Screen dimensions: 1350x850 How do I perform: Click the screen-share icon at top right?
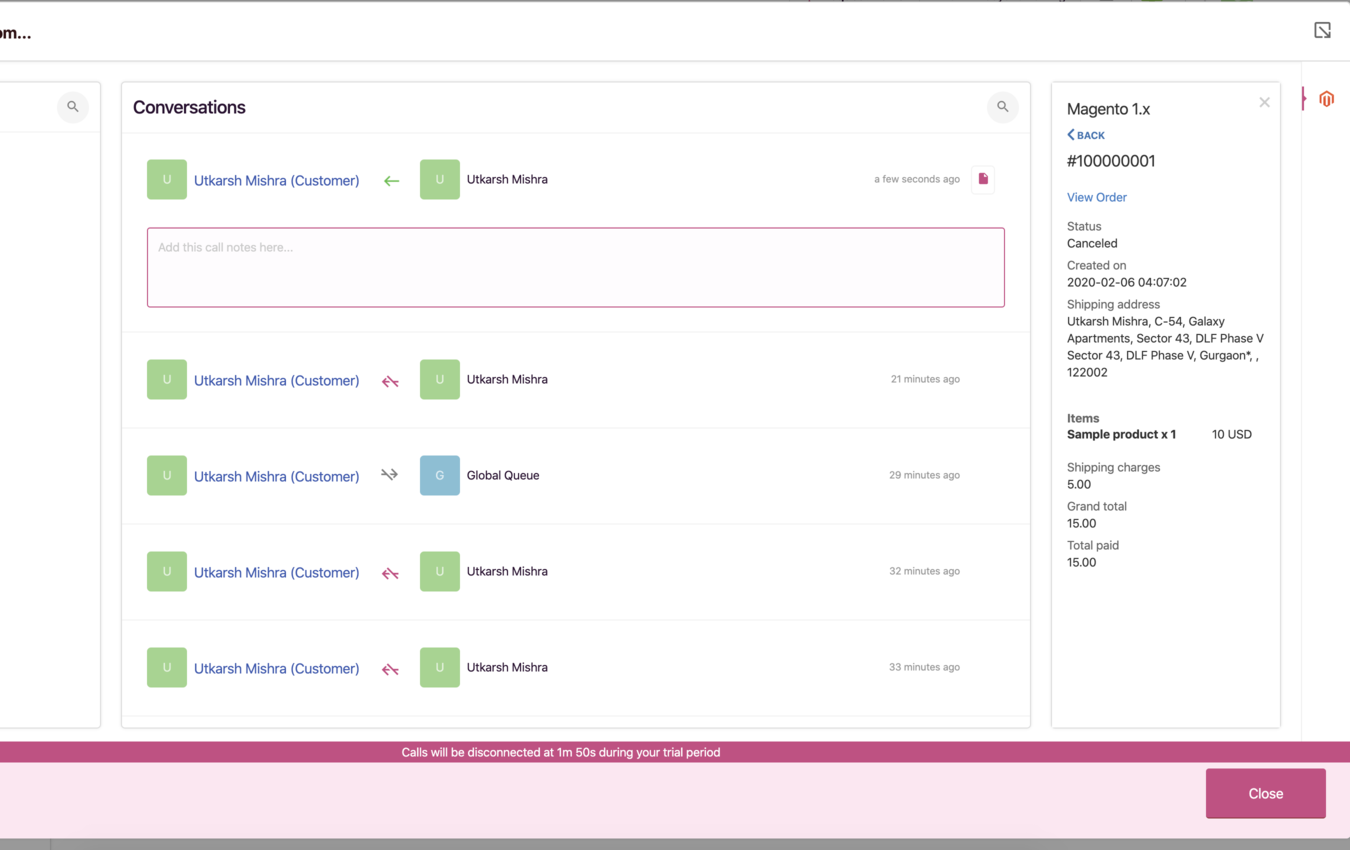(x=1322, y=30)
